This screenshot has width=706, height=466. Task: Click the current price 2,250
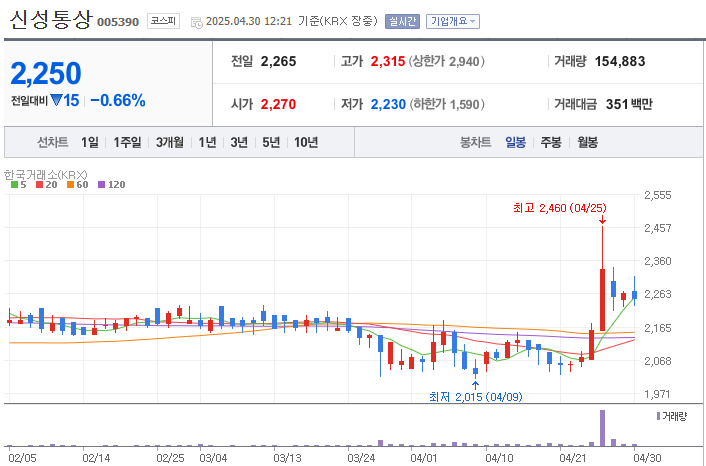[x=46, y=73]
